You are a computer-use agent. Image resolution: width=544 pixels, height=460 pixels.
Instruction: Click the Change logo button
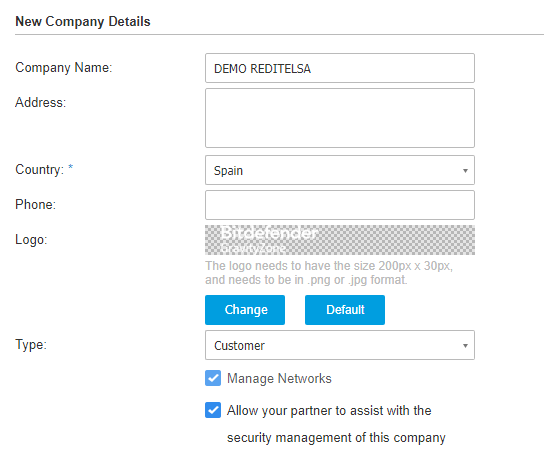(245, 310)
